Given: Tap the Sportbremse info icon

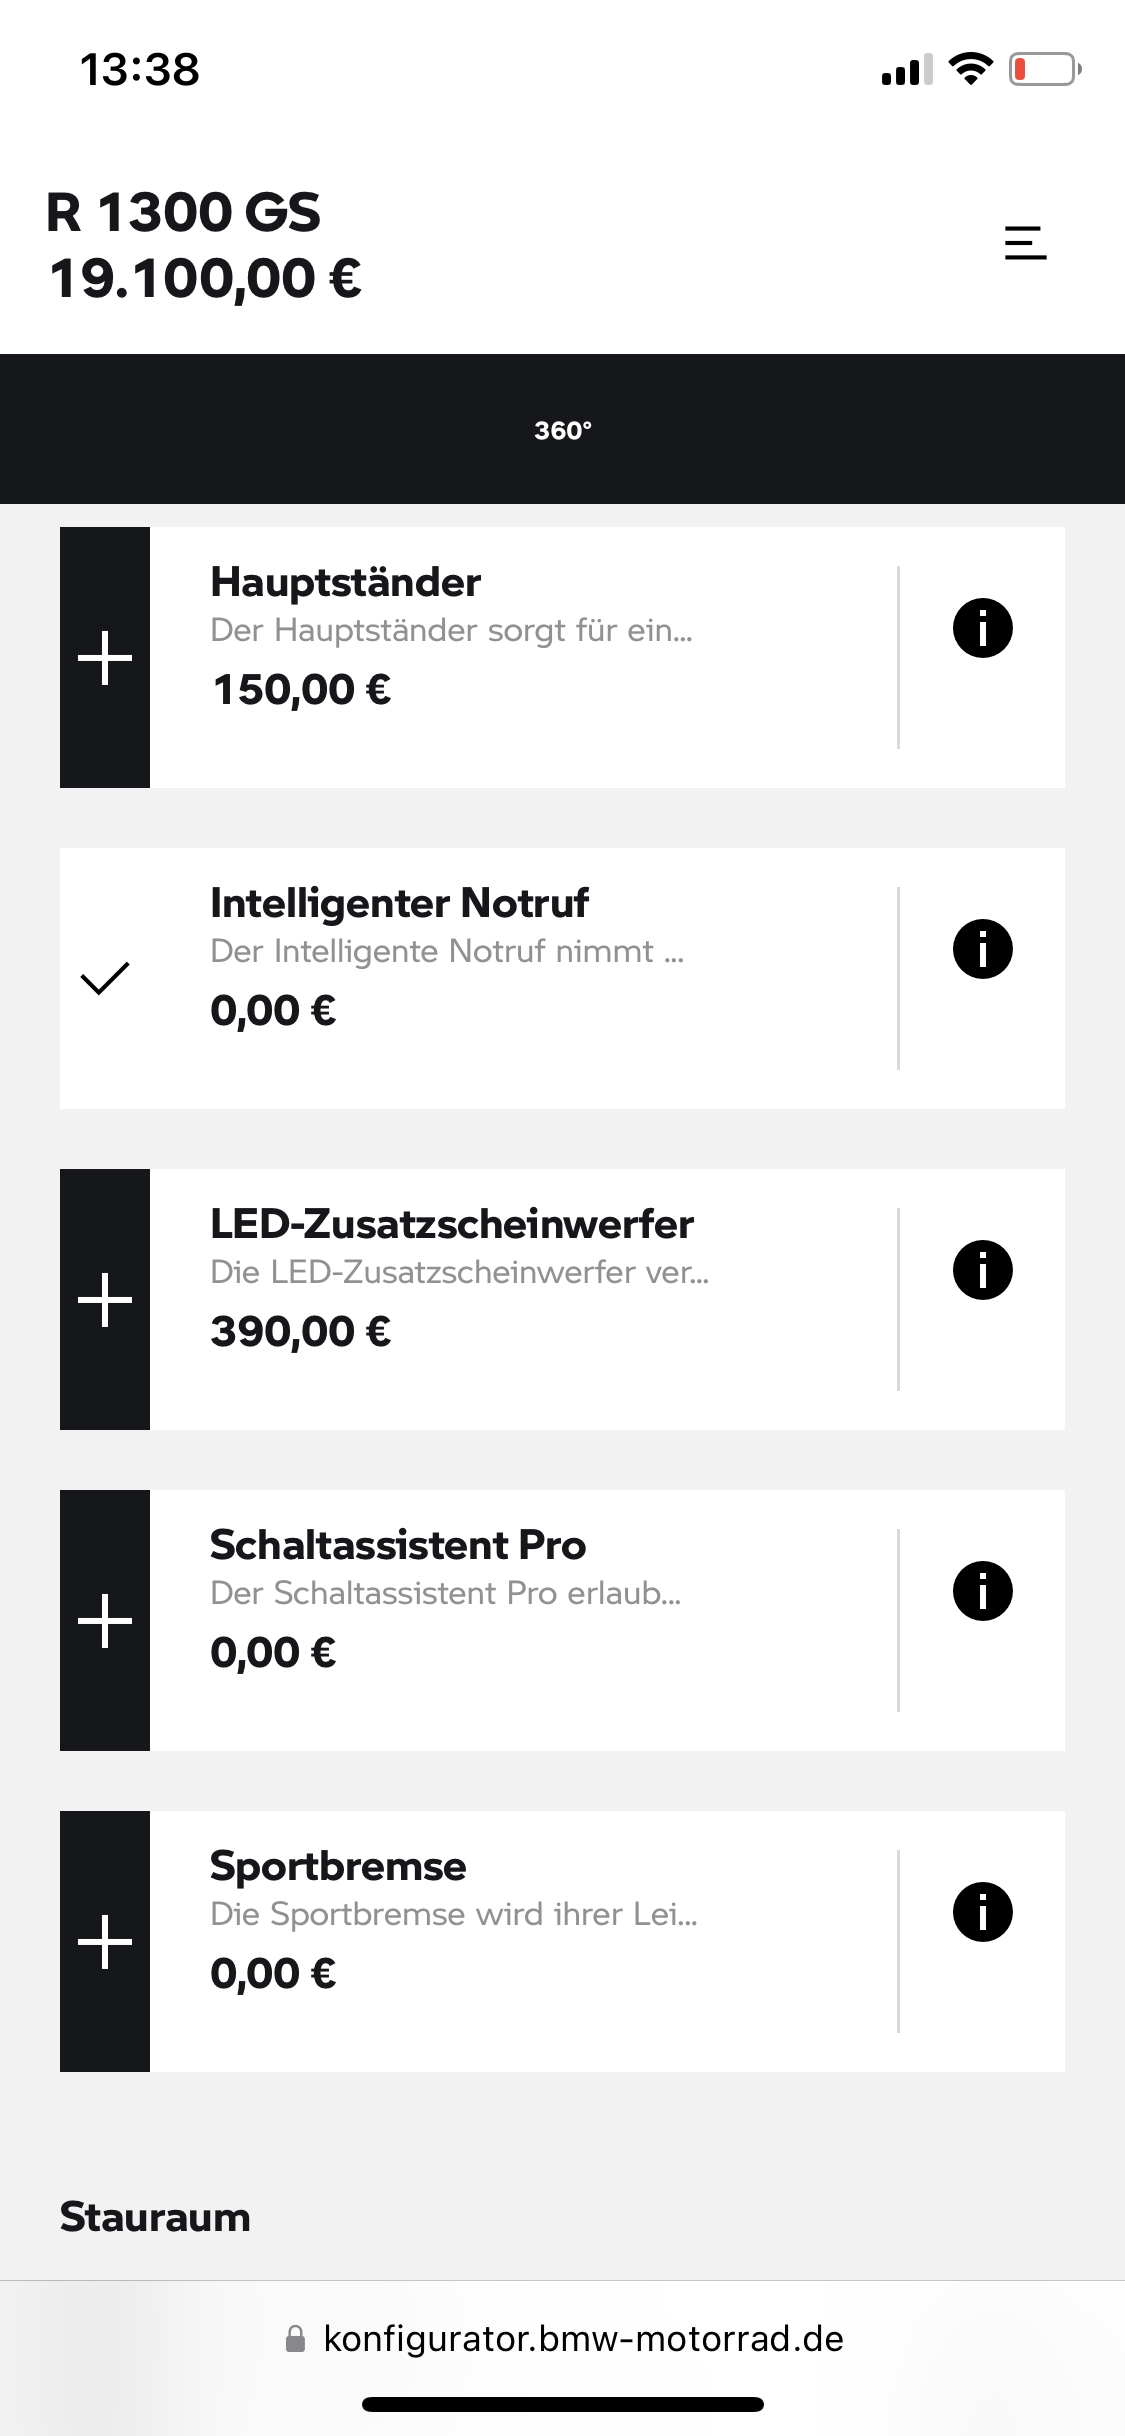Looking at the screenshot, I should tap(982, 1912).
